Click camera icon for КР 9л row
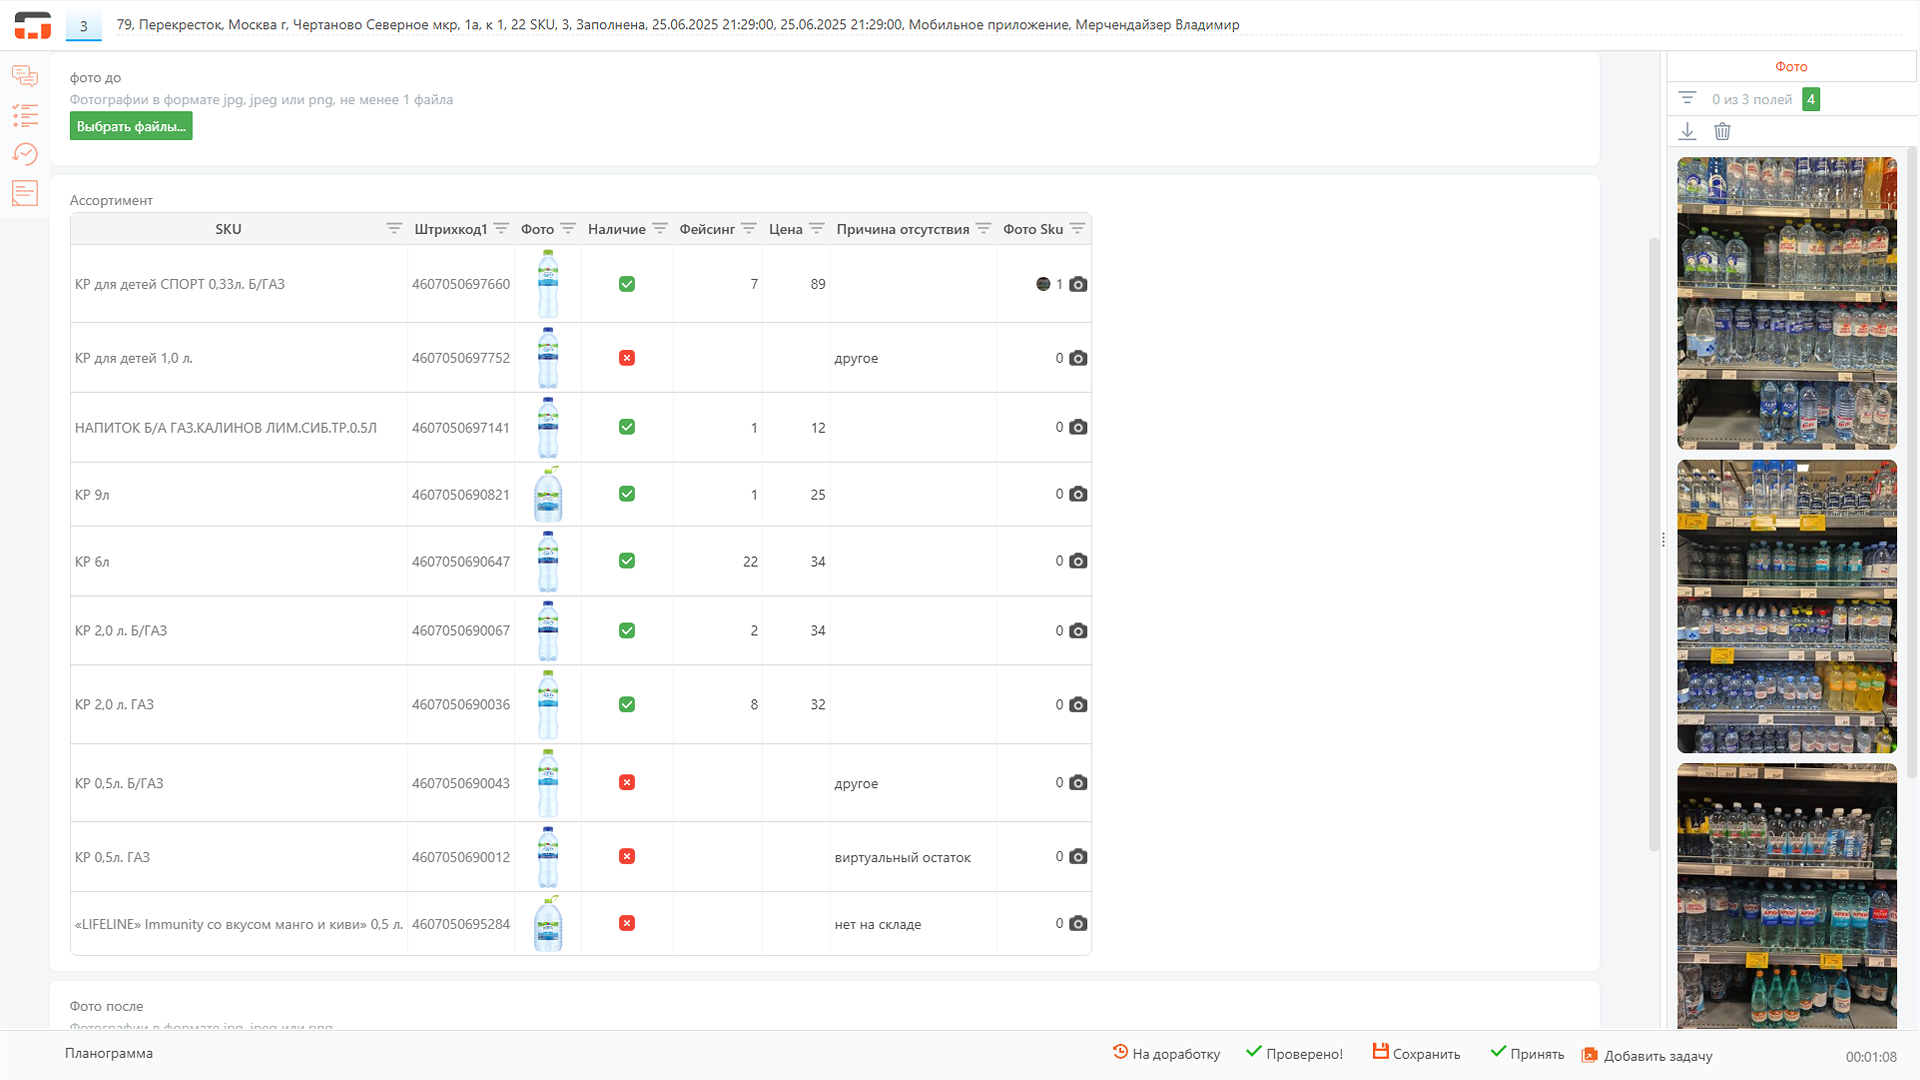The height and width of the screenshot is (1080, 1920). 1078,494
